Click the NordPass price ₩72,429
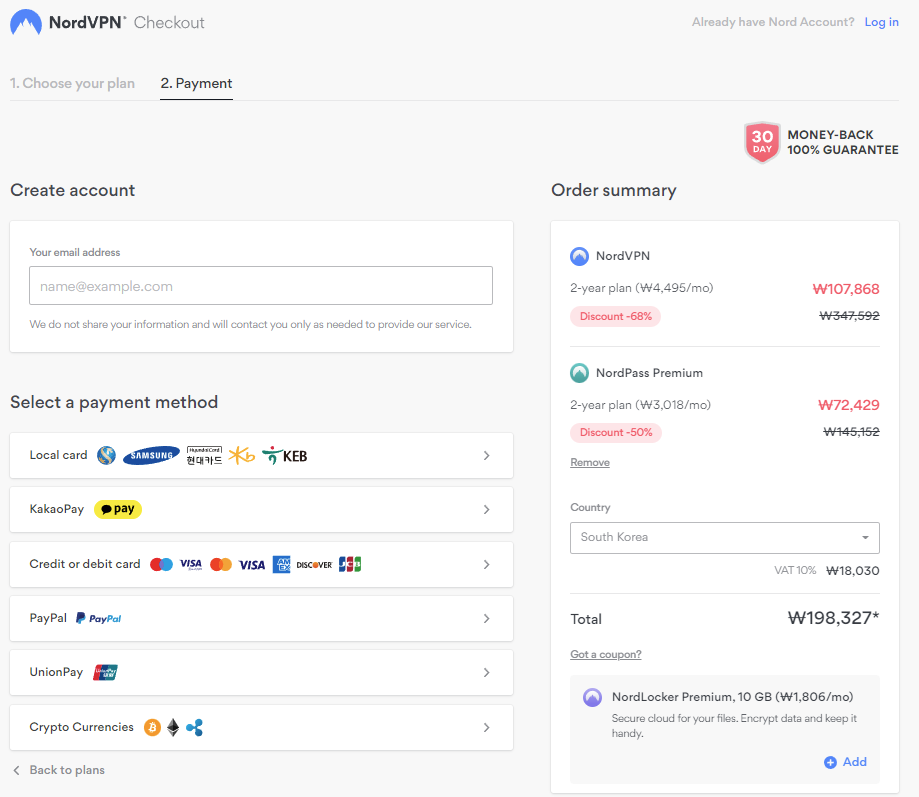This screenshot has width=919, height=797. [x=849, y=405]
